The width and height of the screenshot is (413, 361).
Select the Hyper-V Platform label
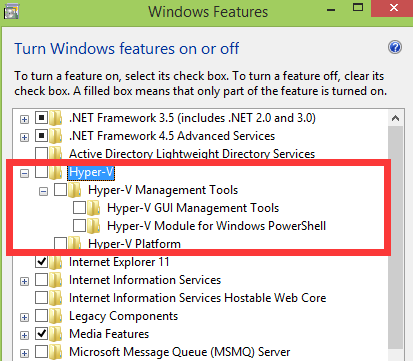coord(134,244)
